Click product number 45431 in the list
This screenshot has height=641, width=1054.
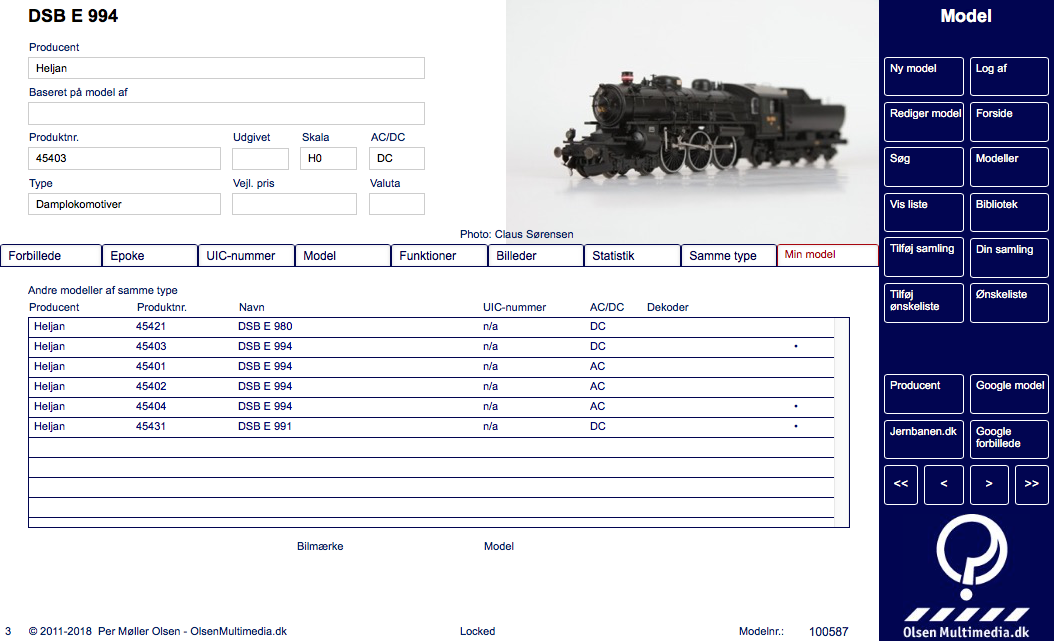pos(151,427)
